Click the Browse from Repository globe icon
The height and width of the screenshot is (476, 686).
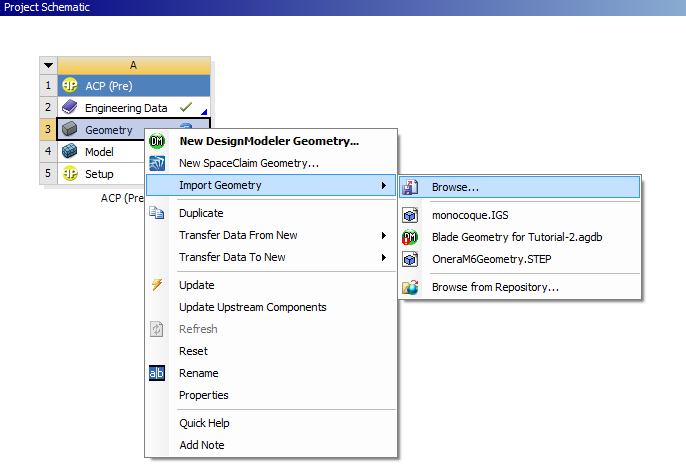click(x=410, y=287)
